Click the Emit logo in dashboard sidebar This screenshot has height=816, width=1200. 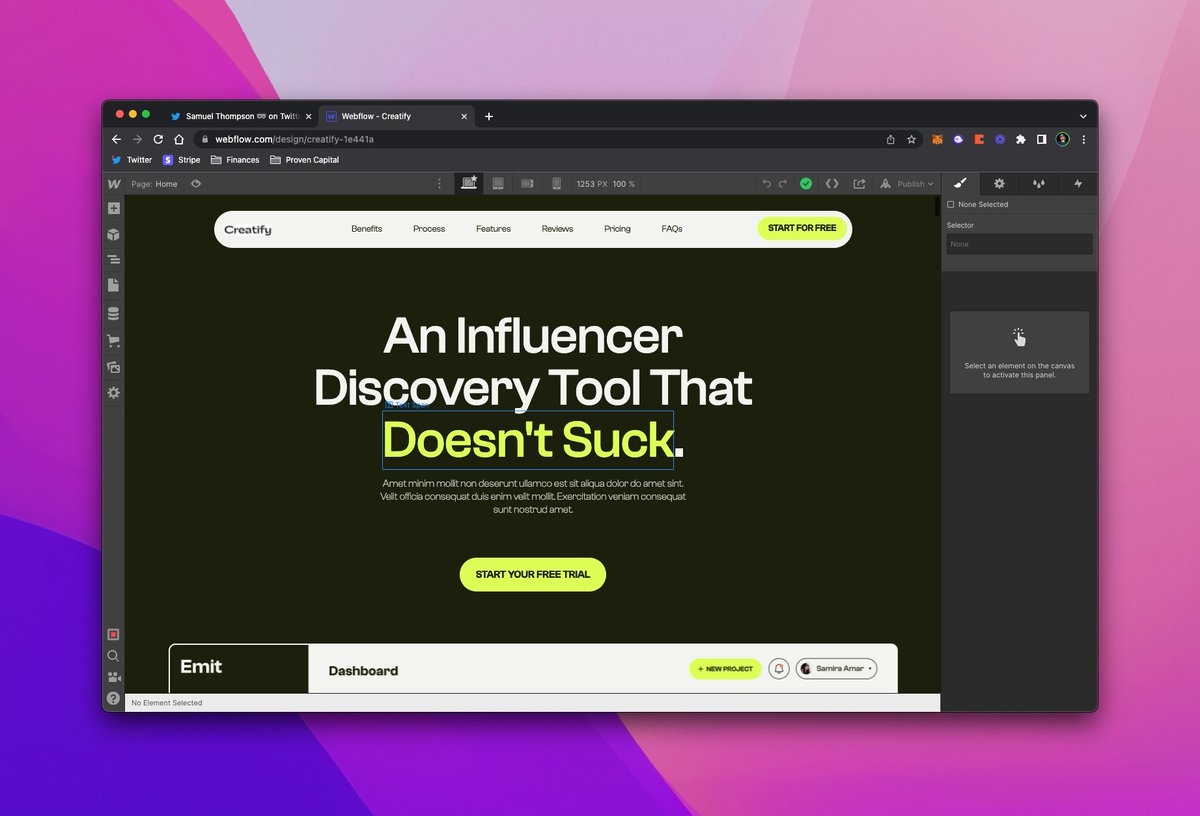click(x=201, y=667)
